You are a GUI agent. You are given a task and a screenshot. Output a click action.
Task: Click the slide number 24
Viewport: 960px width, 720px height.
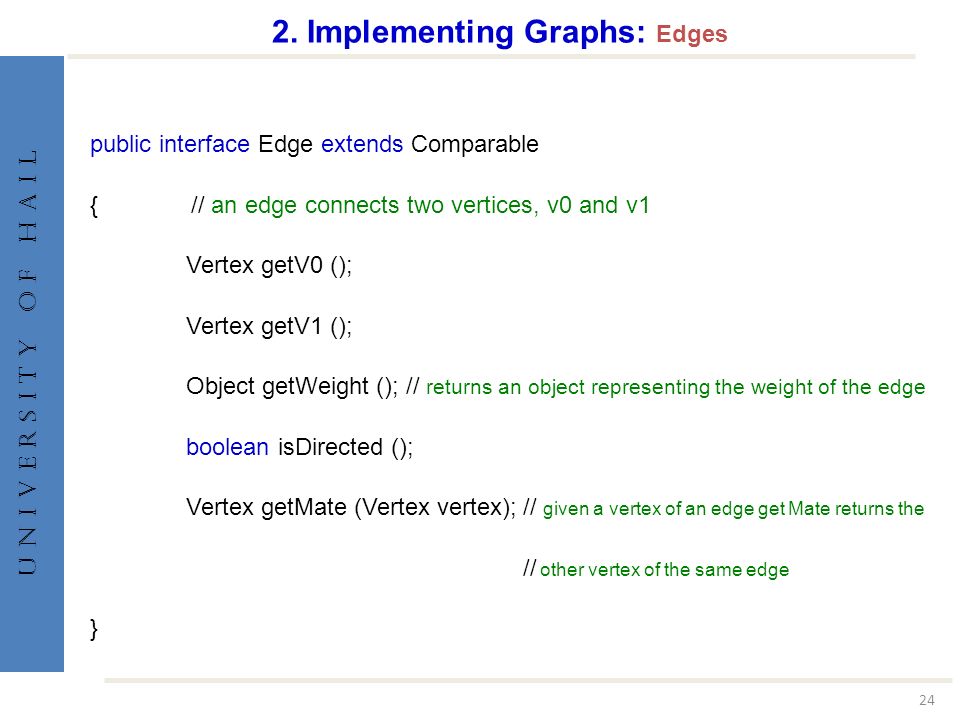926,700
